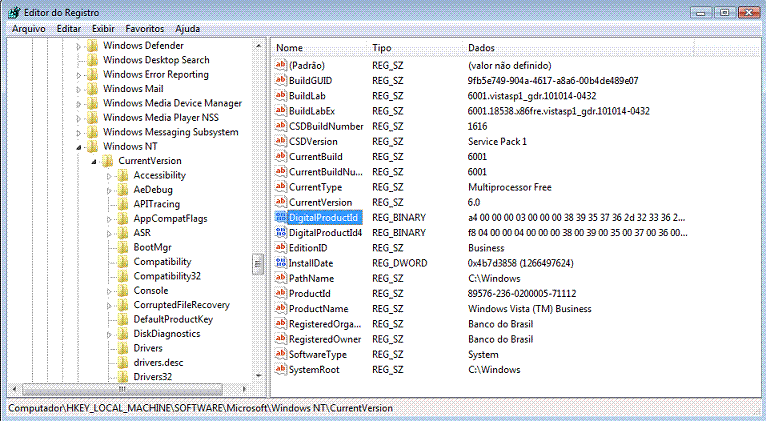The width and height of the screenshot is (766, 421).
Task: Click the PathName string icon
Action: pos(280,278)
